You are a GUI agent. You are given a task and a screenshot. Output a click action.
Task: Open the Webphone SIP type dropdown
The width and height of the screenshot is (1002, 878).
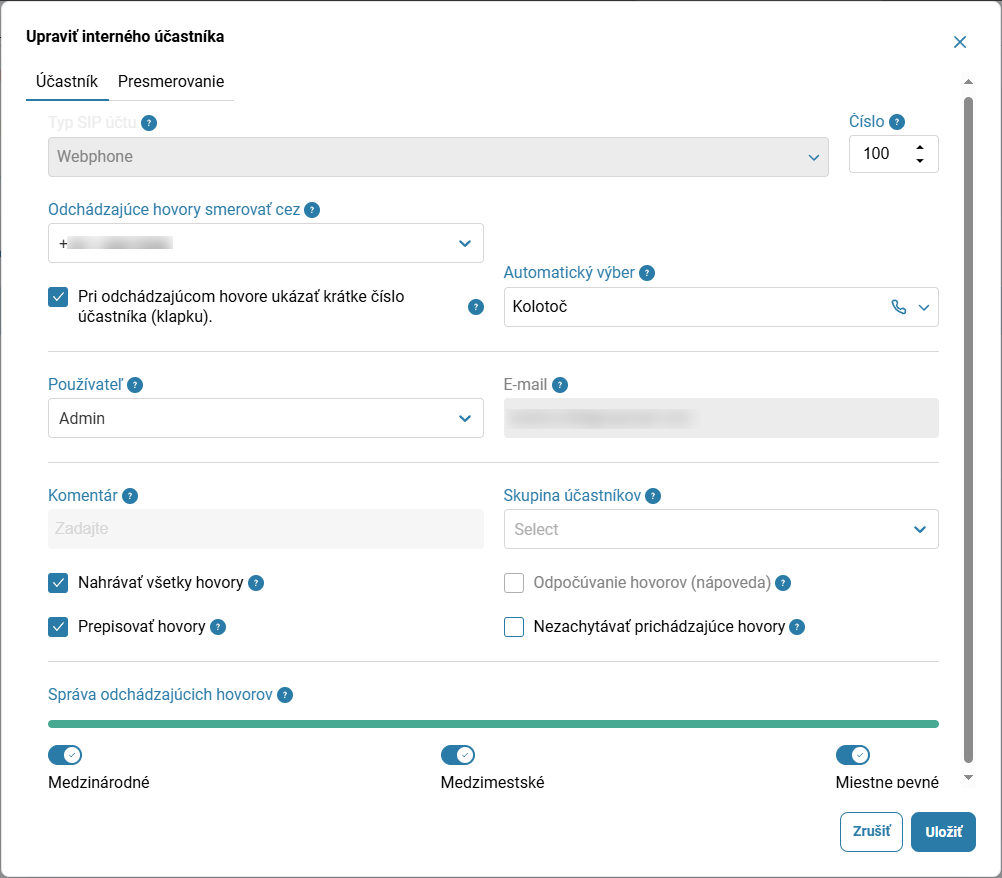coord(438,157)
